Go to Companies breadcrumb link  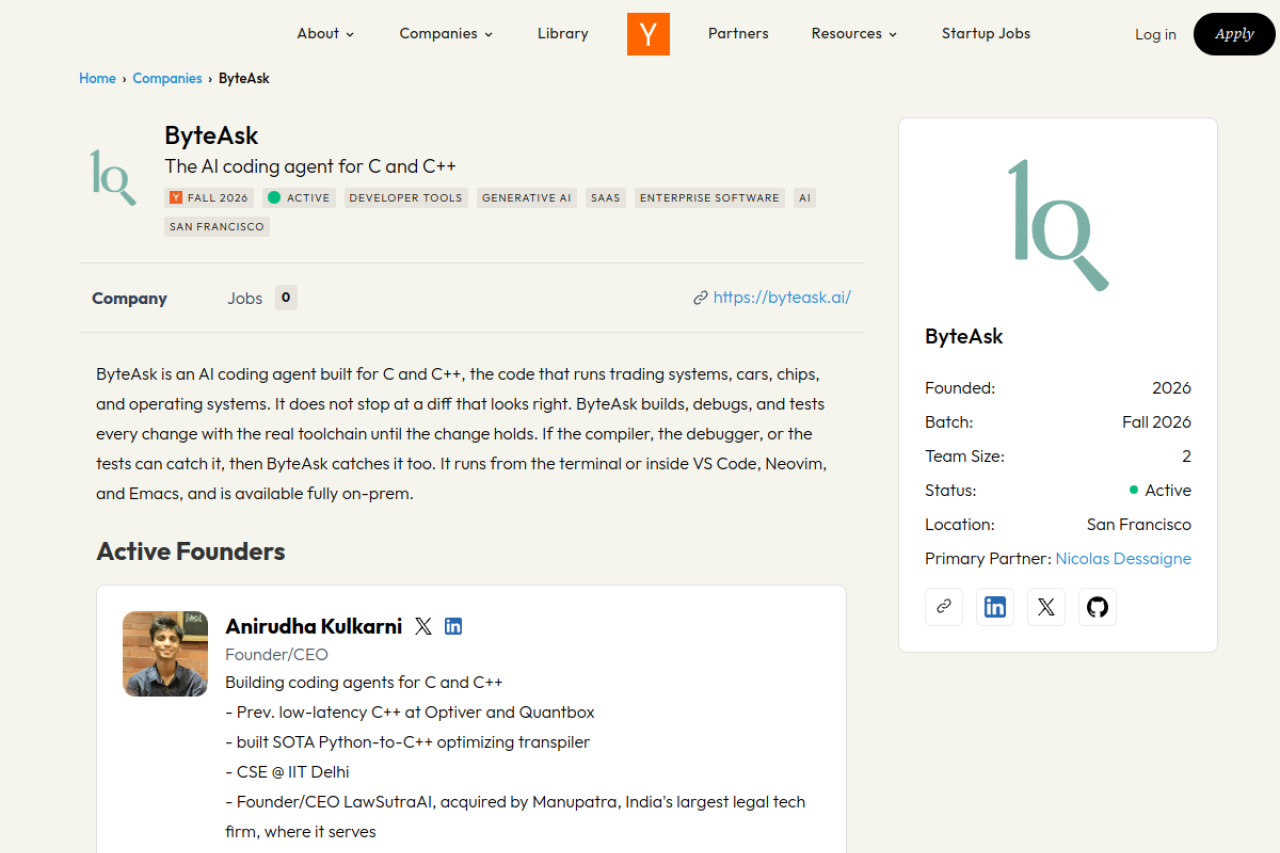point(167,78)
